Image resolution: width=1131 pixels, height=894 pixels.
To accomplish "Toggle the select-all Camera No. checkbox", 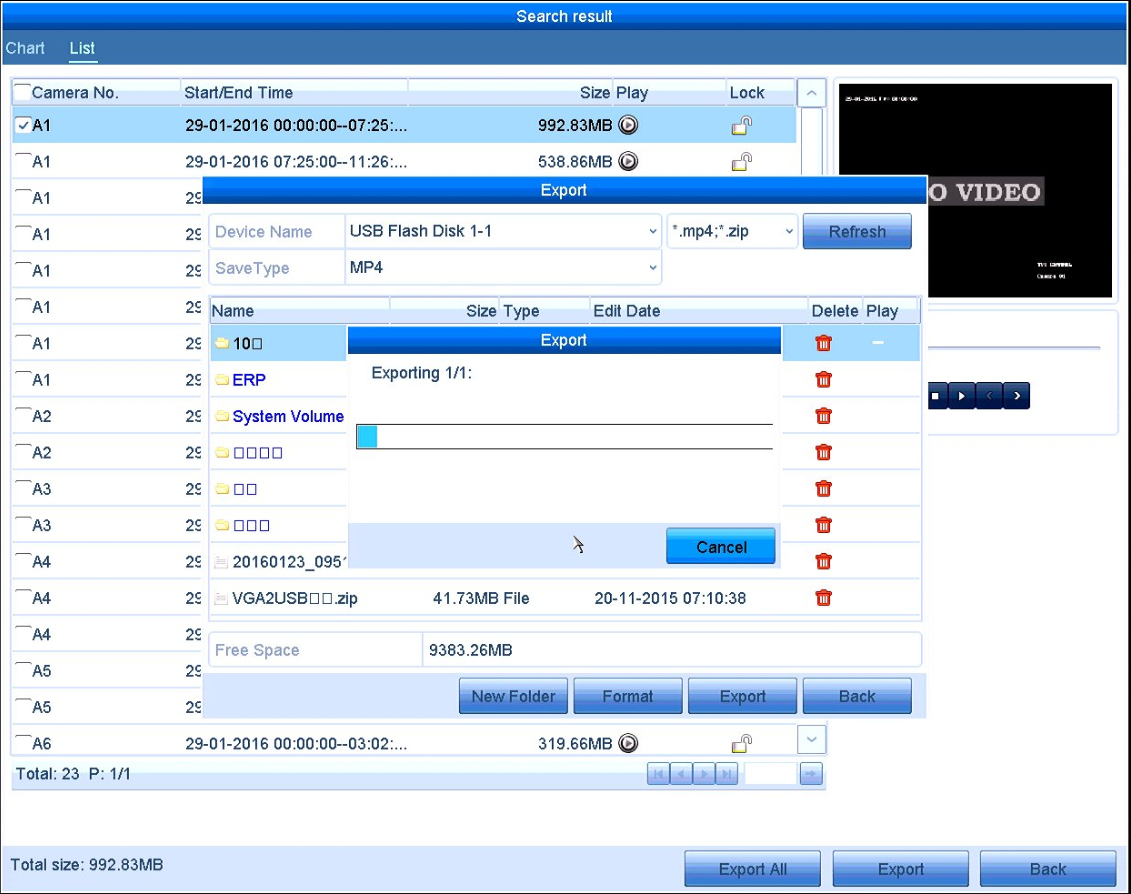I will coord(22,92).
